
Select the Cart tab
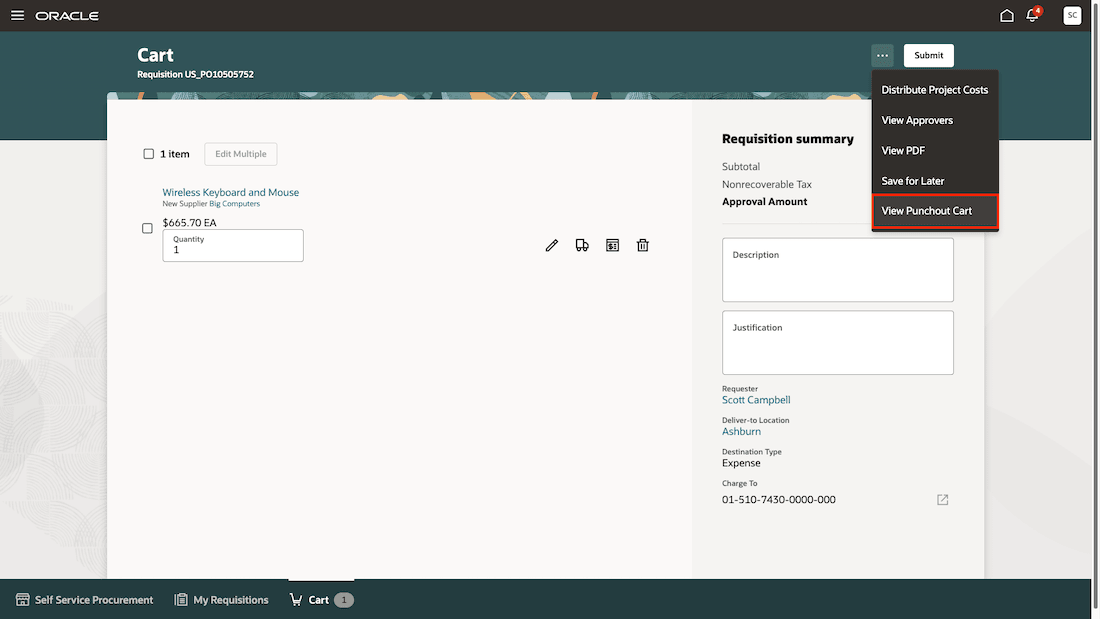[321, 600]
